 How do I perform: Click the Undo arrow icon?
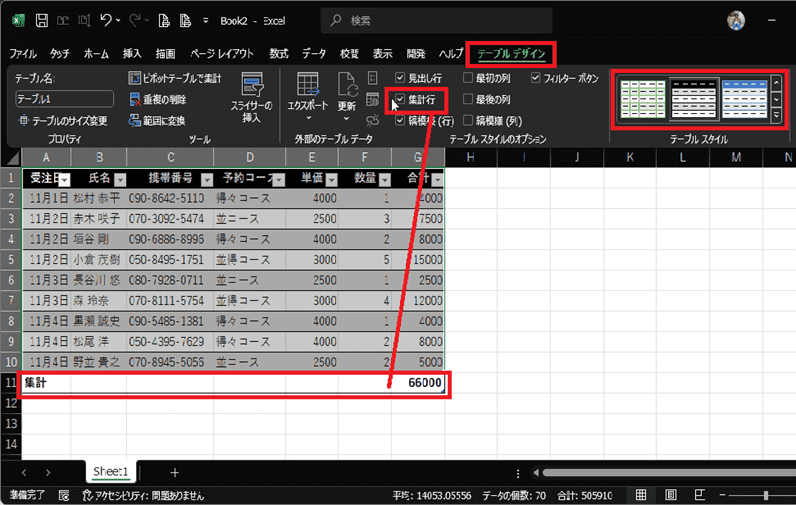(107, 20)
